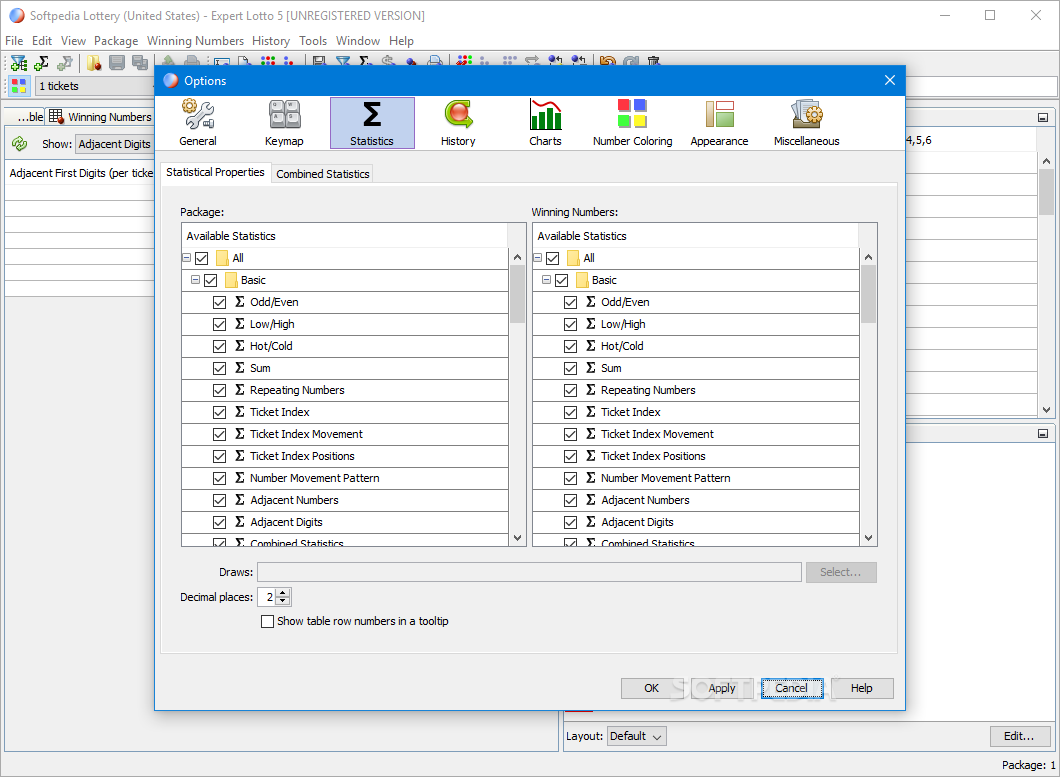Click the Winning Numbers list scrollbar thumb

[868, 294]
